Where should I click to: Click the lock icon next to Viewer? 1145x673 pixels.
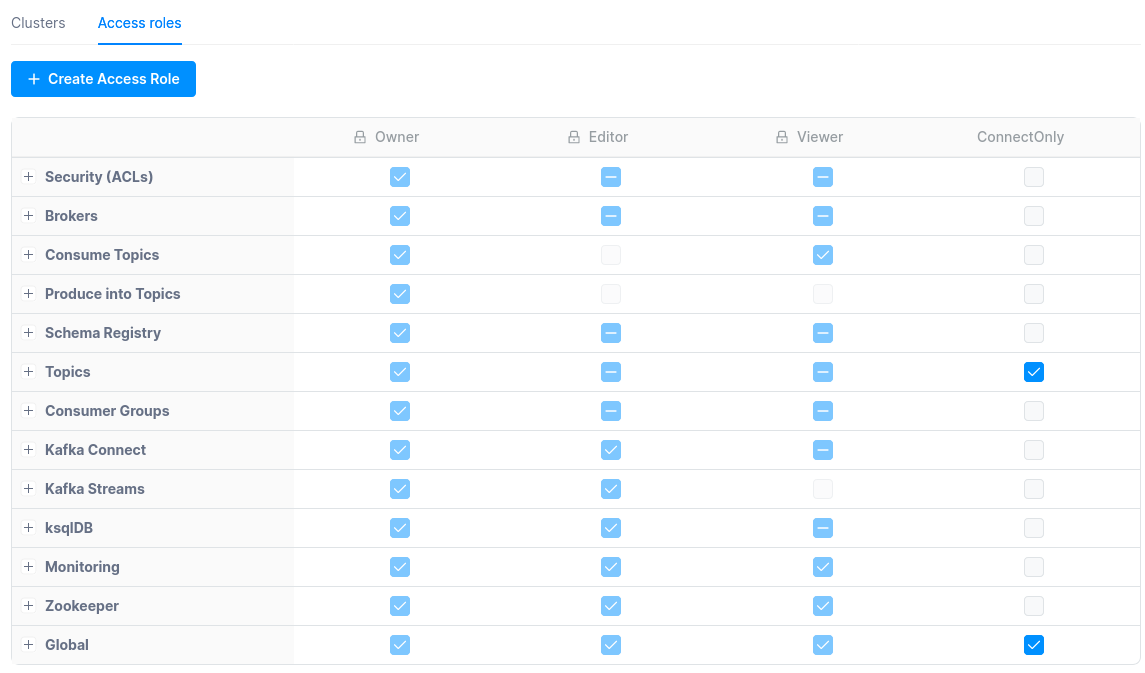(782, 137)
